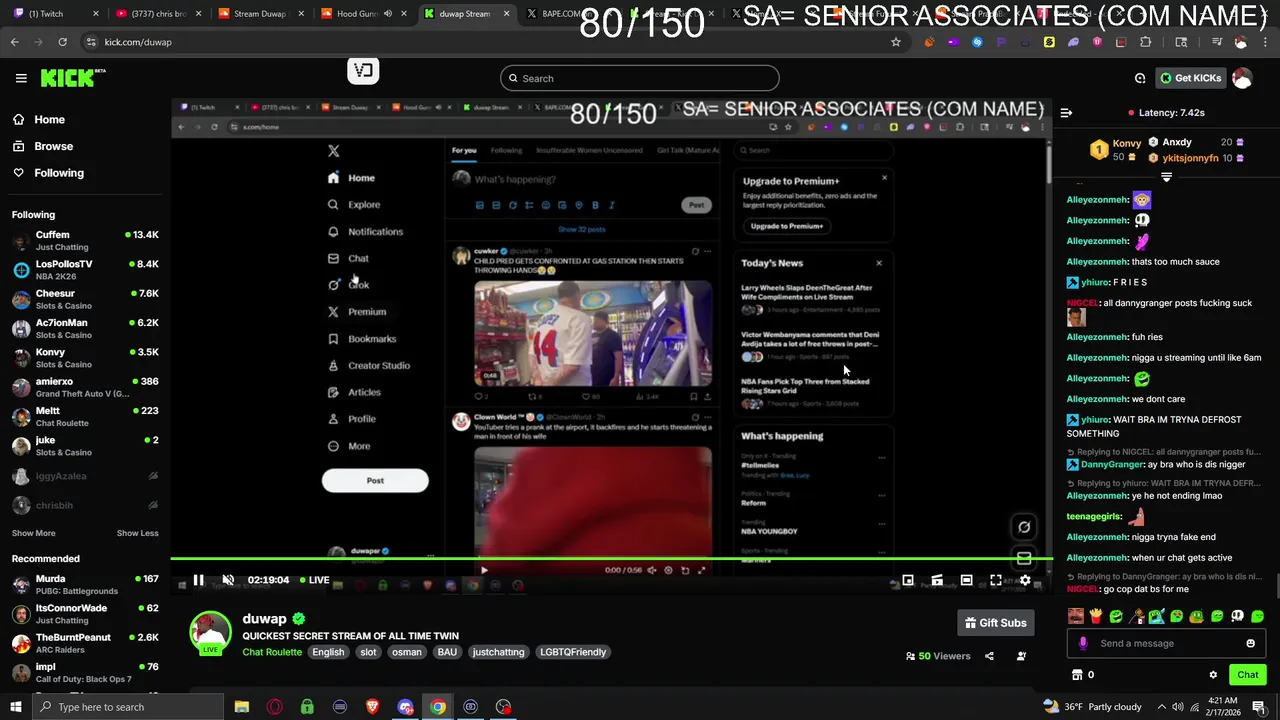Click Show Less under Following
Viewport: 1280px width, 720px height.
pyautogui.click(x=137, y=533)
